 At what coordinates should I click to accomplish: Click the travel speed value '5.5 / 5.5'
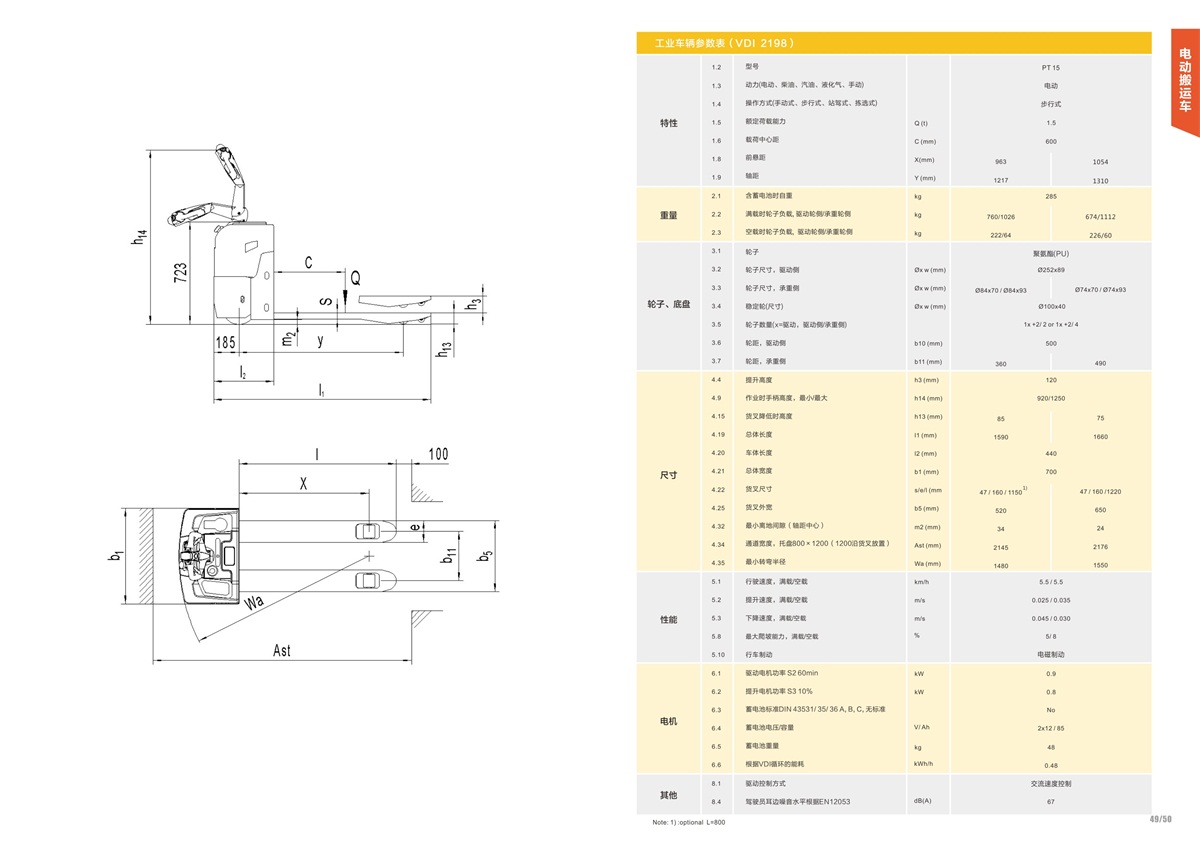point(1050,582)
